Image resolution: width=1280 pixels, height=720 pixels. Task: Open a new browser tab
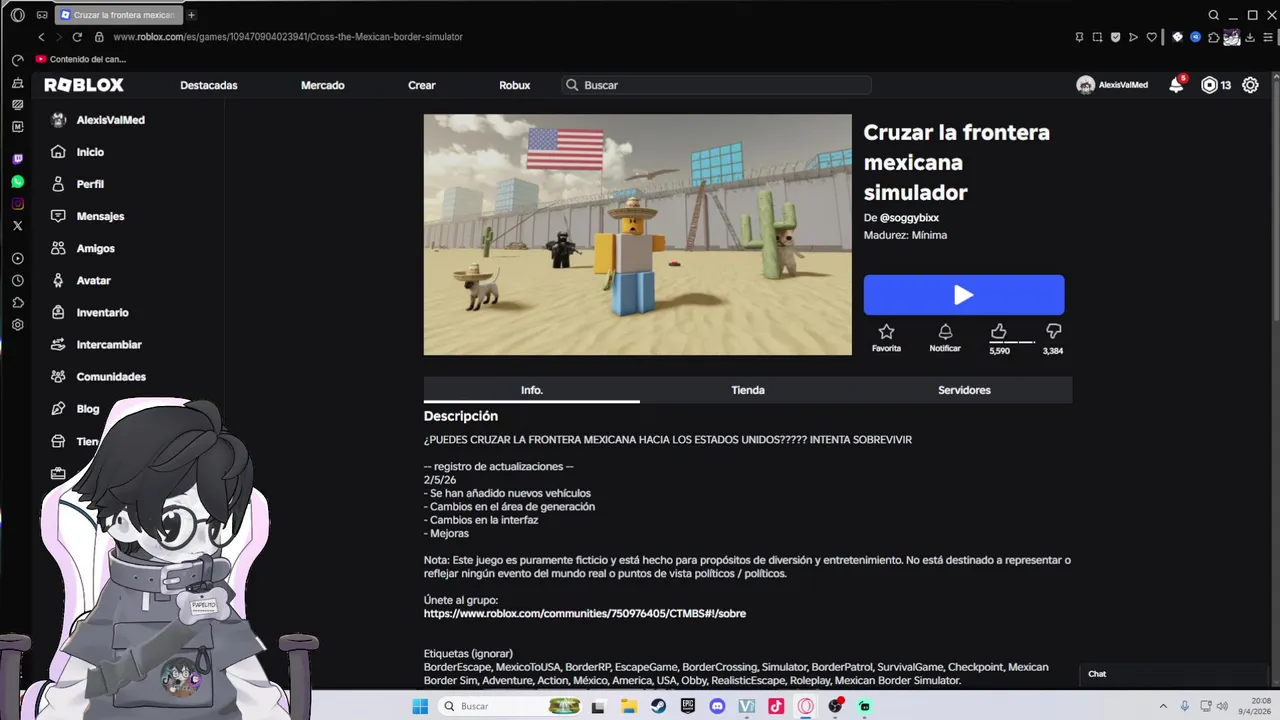[191, 15]
